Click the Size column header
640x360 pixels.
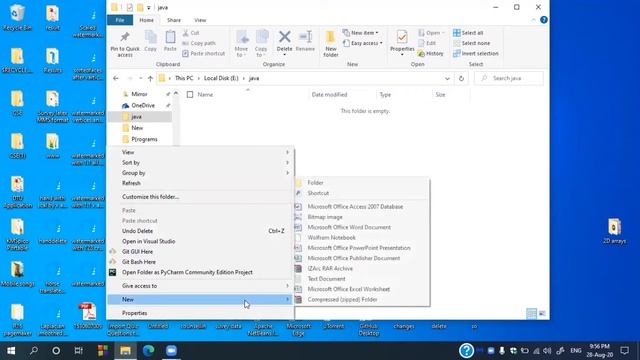[440, 95]
